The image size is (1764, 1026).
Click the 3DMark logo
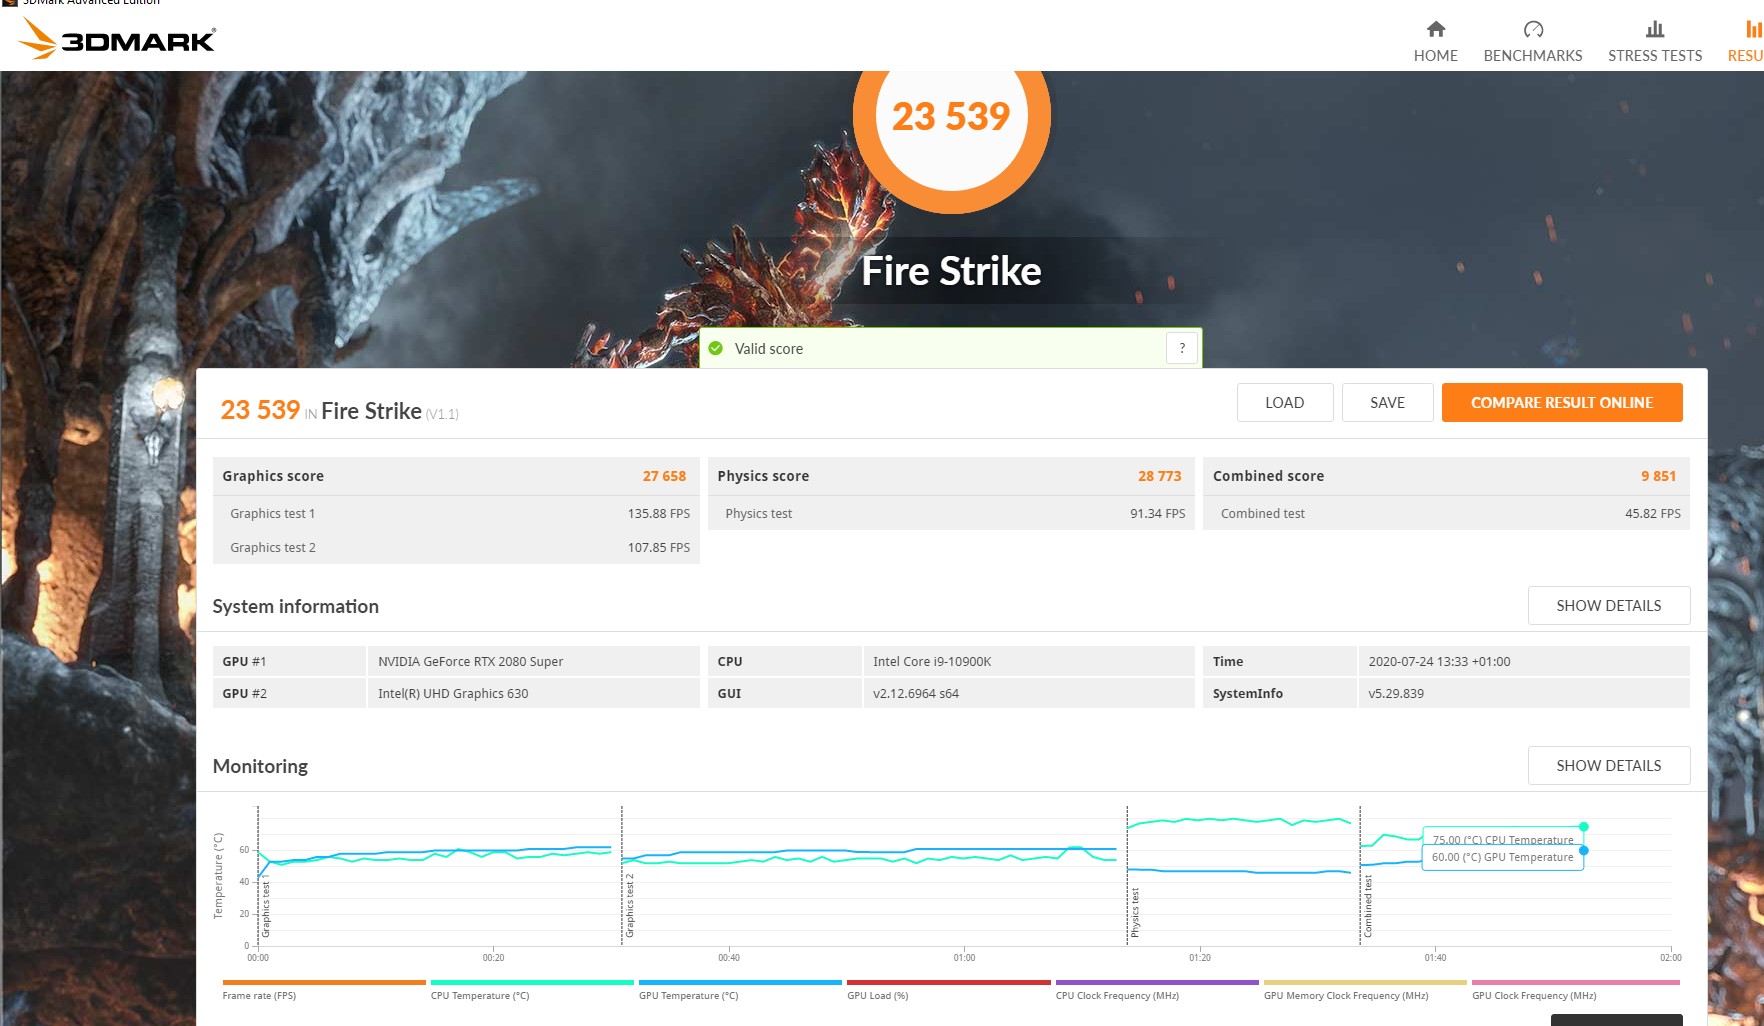117,38
